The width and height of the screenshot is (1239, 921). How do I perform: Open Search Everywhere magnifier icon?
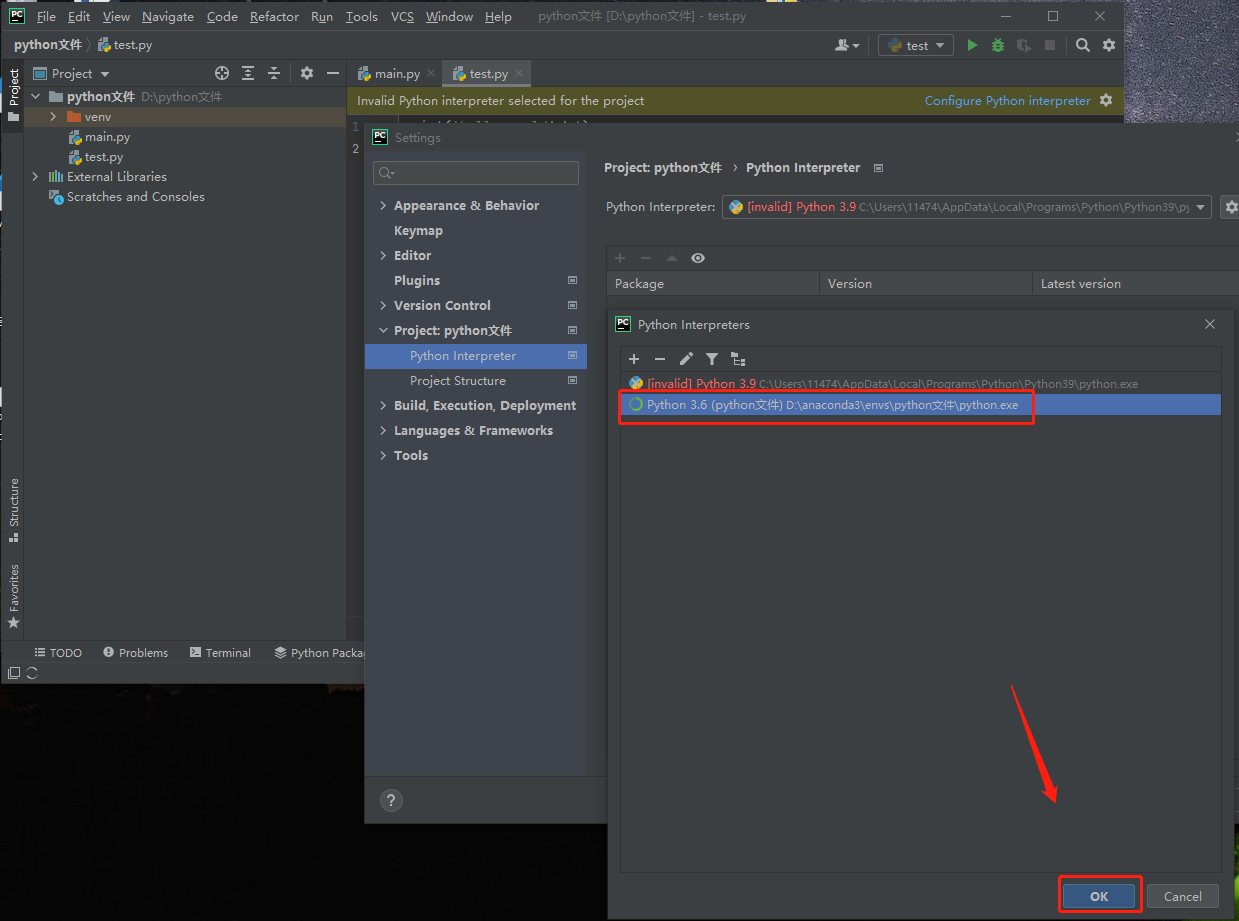(x=1083, y=45)
